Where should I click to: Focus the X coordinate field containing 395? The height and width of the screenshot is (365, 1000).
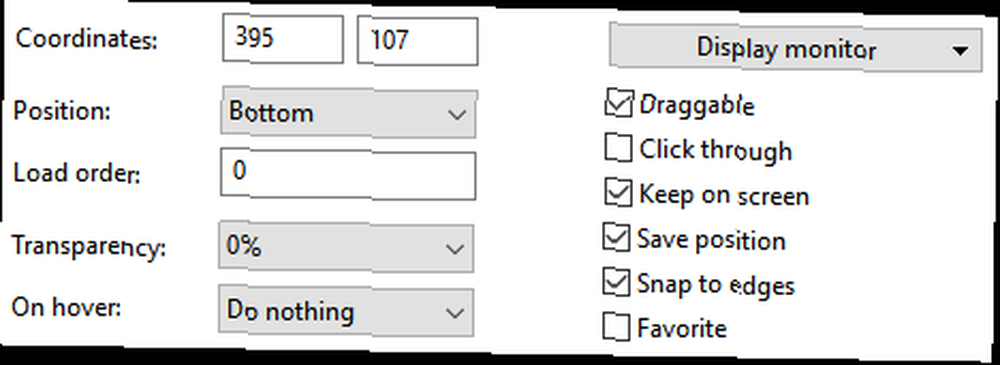point(283,40)
